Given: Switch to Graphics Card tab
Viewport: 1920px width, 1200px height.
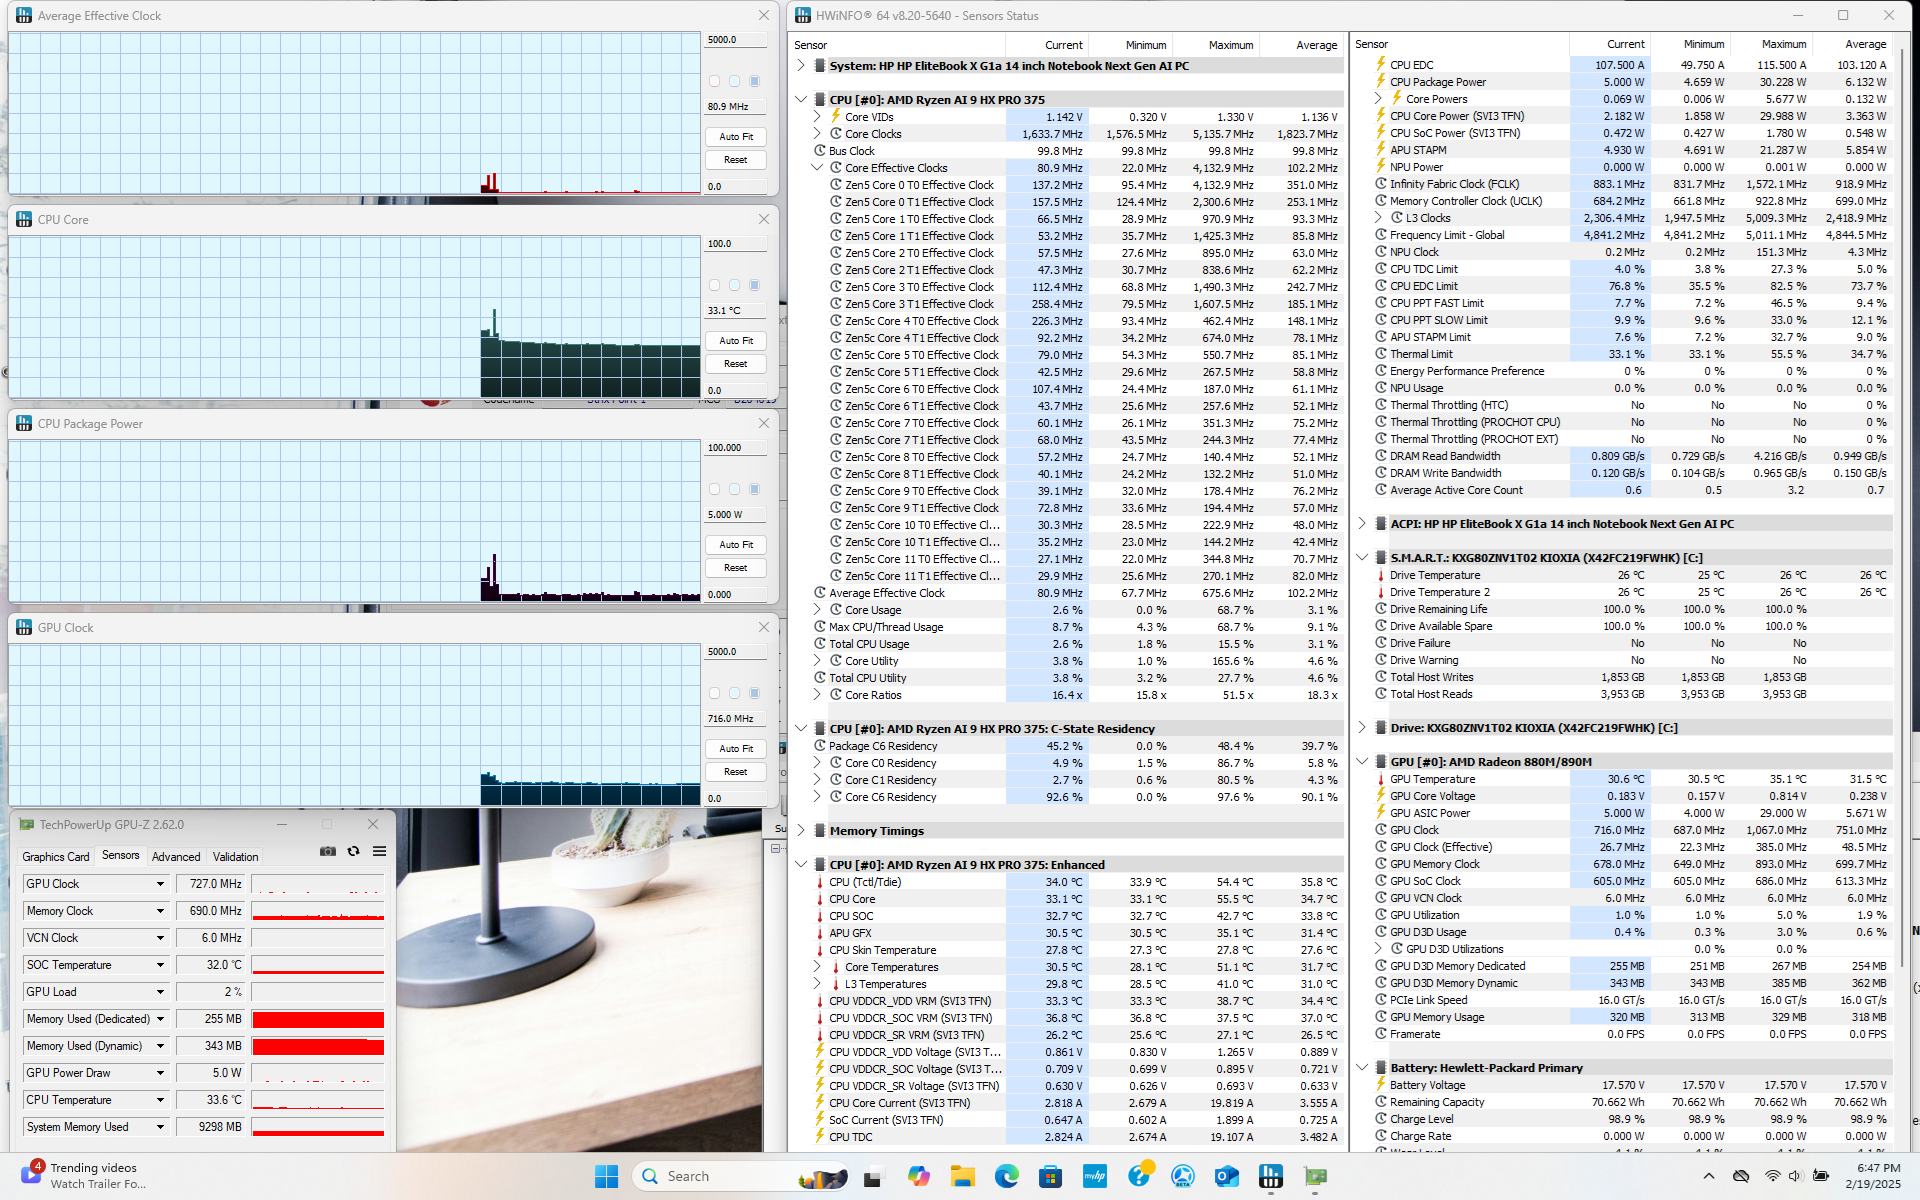Looking at the screenshot, I should [56, 857].
